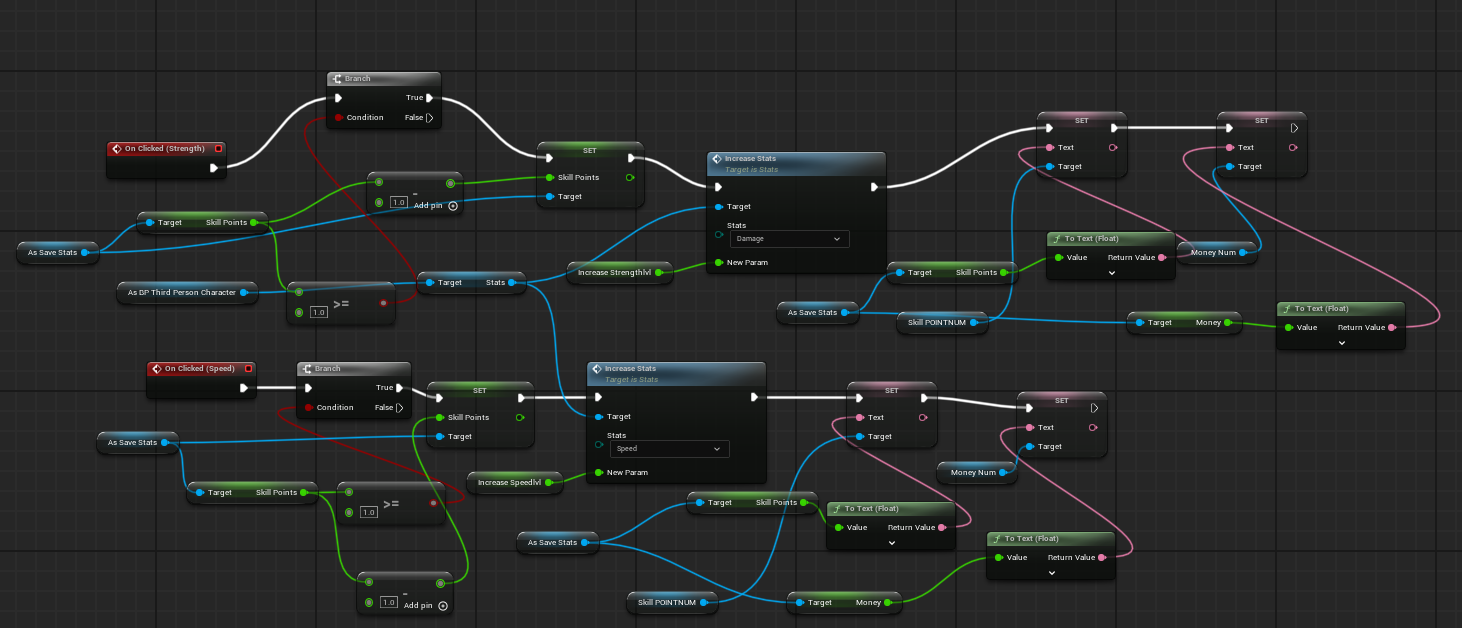Click the On Clicked (Strength) event icon
The width and height of the screenshot is (1462, 628).
click(117, 149)
